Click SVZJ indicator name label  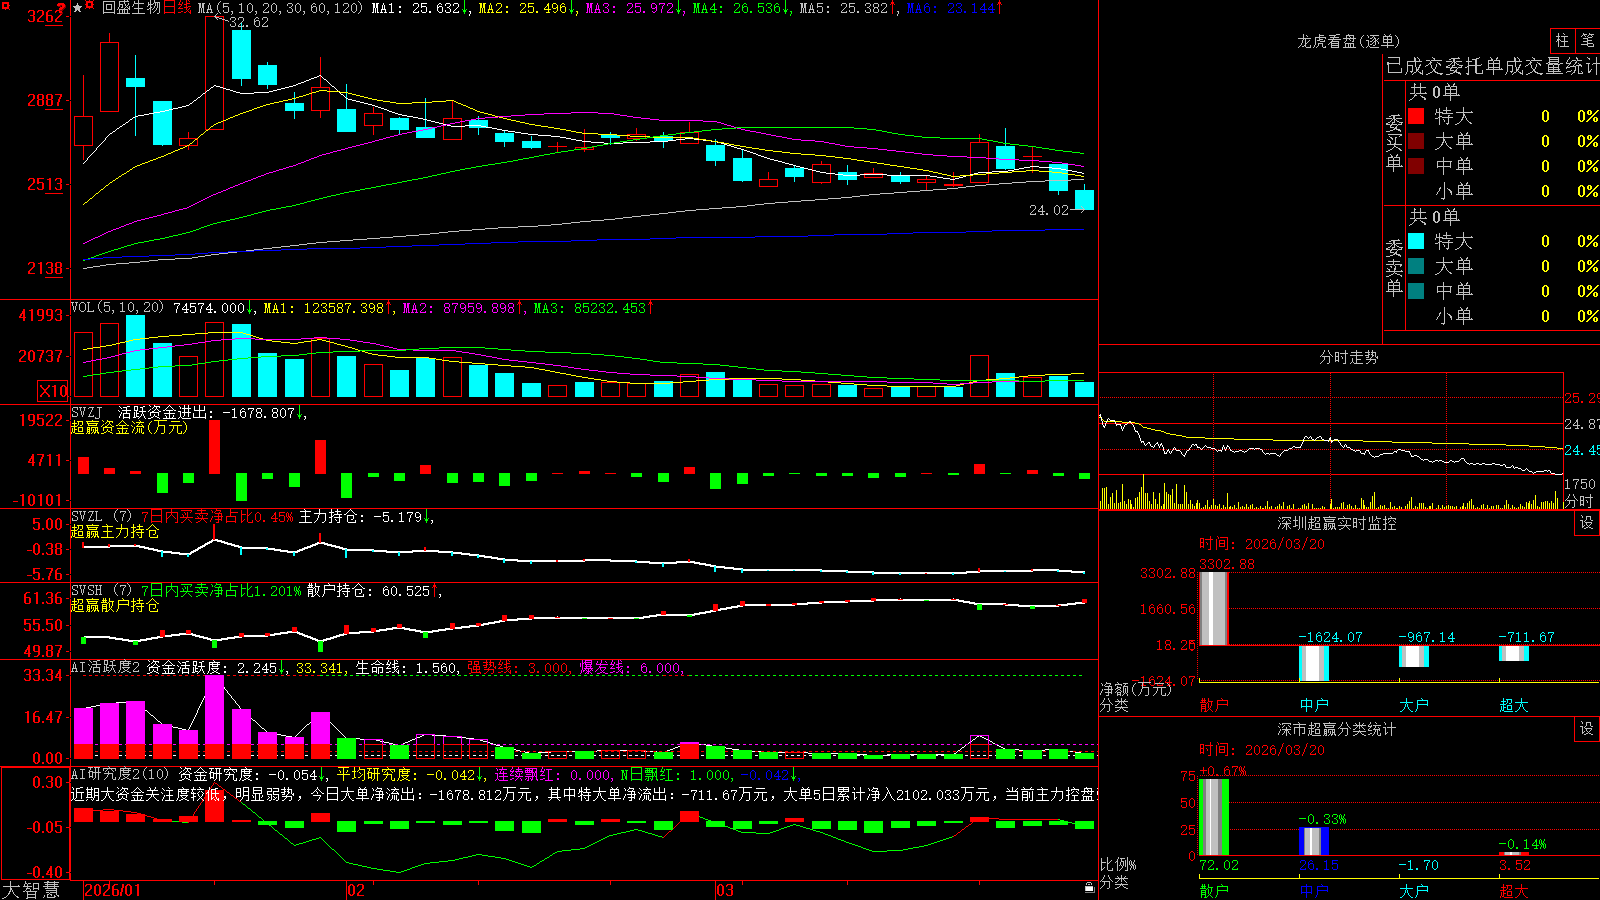point(87,412)
